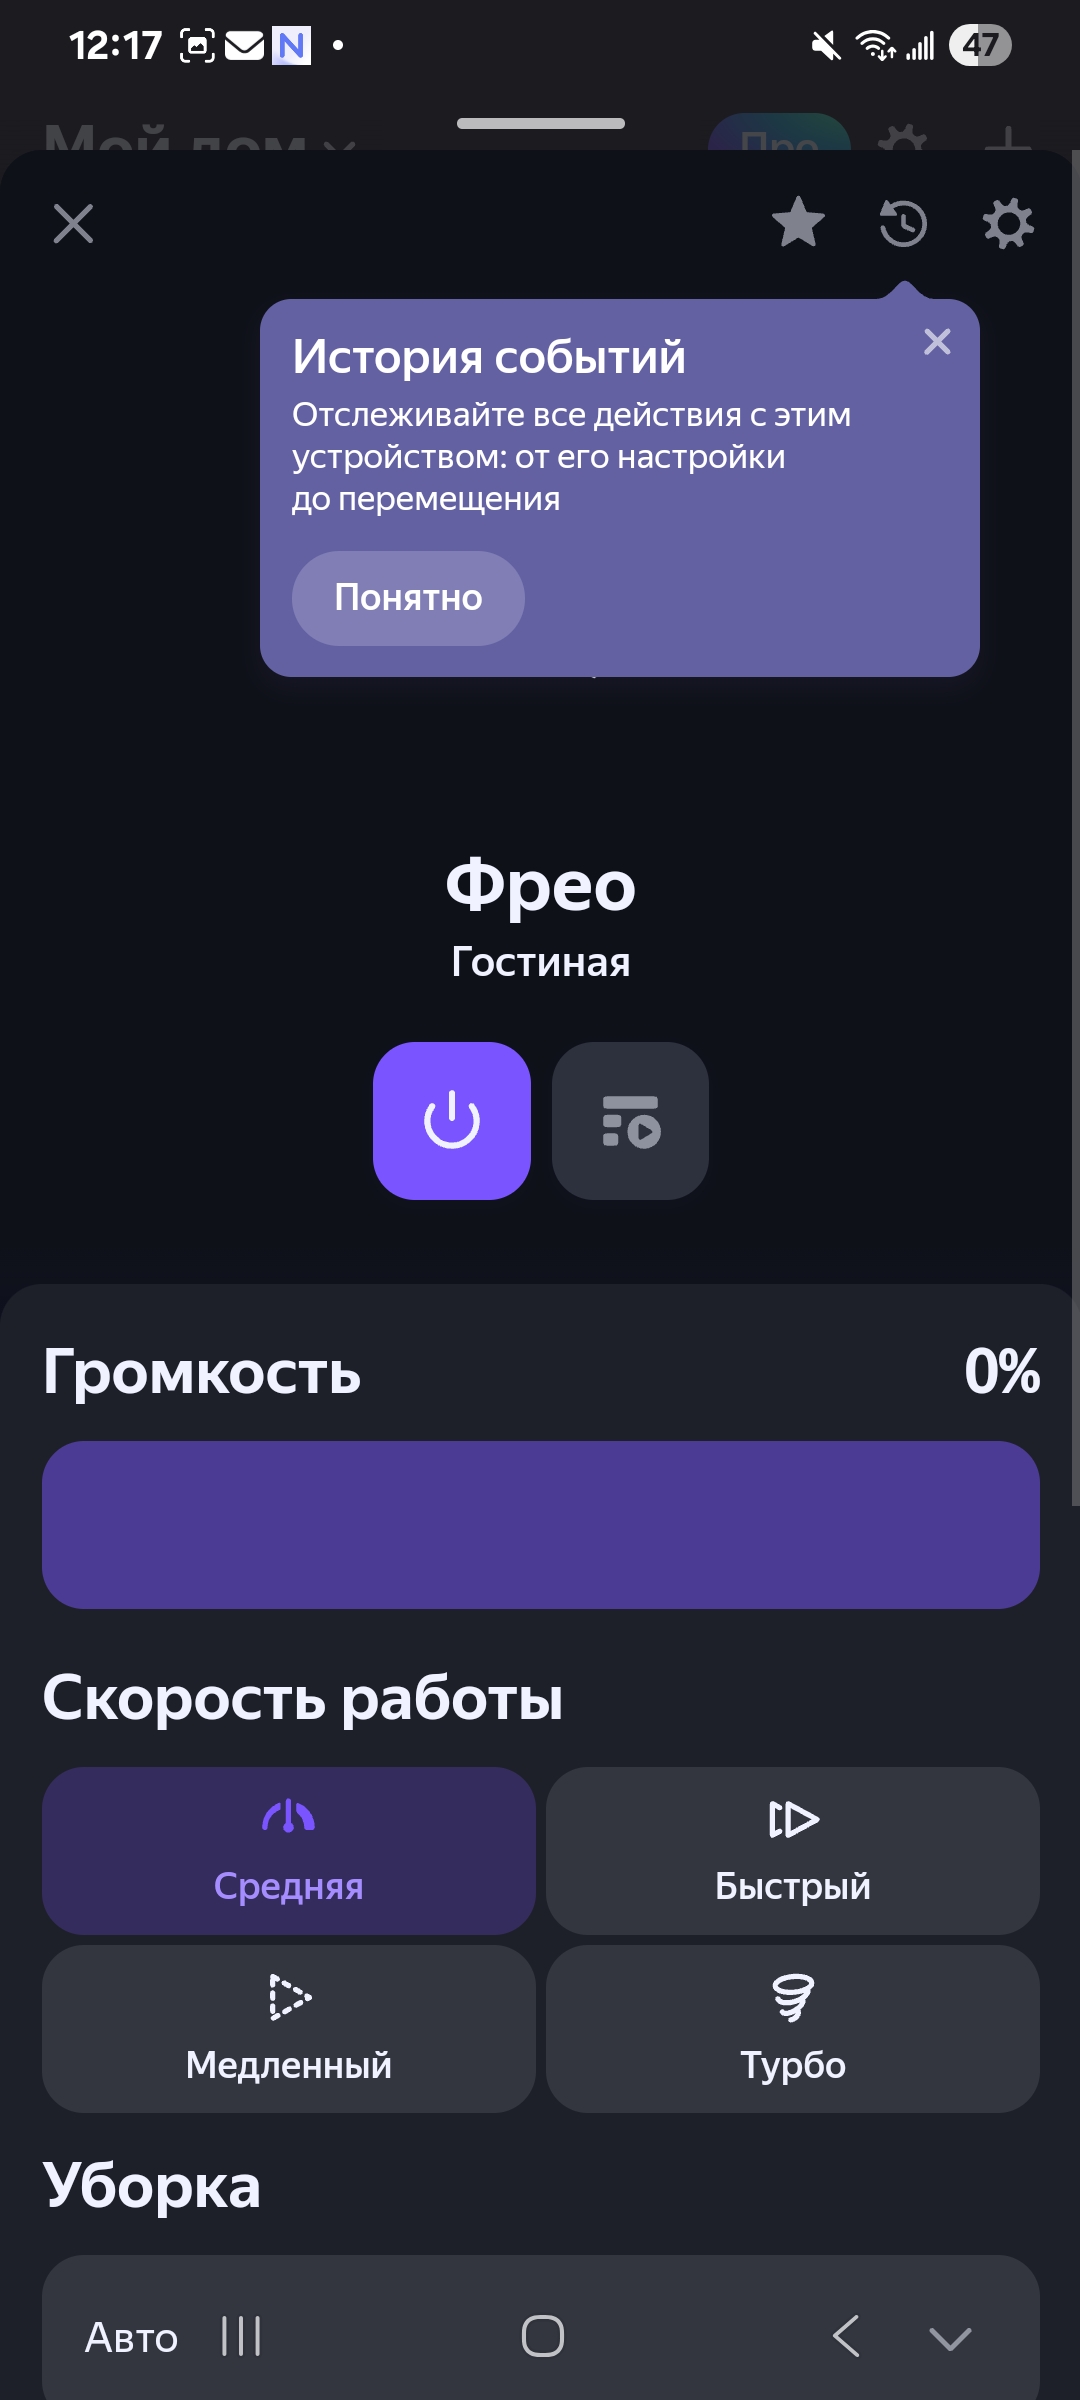Open the scenarios playlist icon button
The image size is (1080, 2400).
pos(630,1120)
